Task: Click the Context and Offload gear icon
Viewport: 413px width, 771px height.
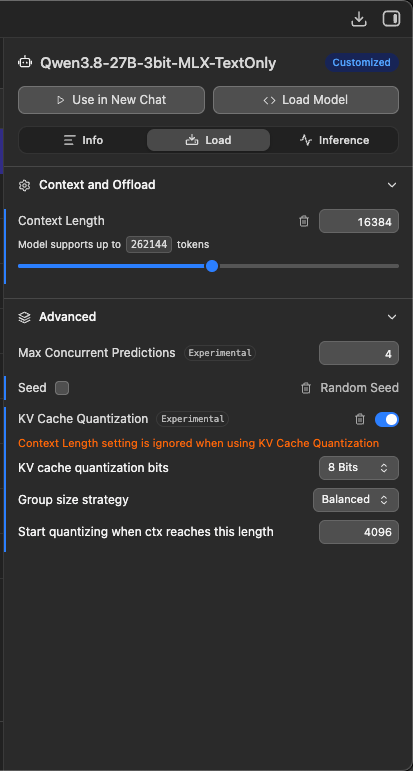Action: point(24,185)
